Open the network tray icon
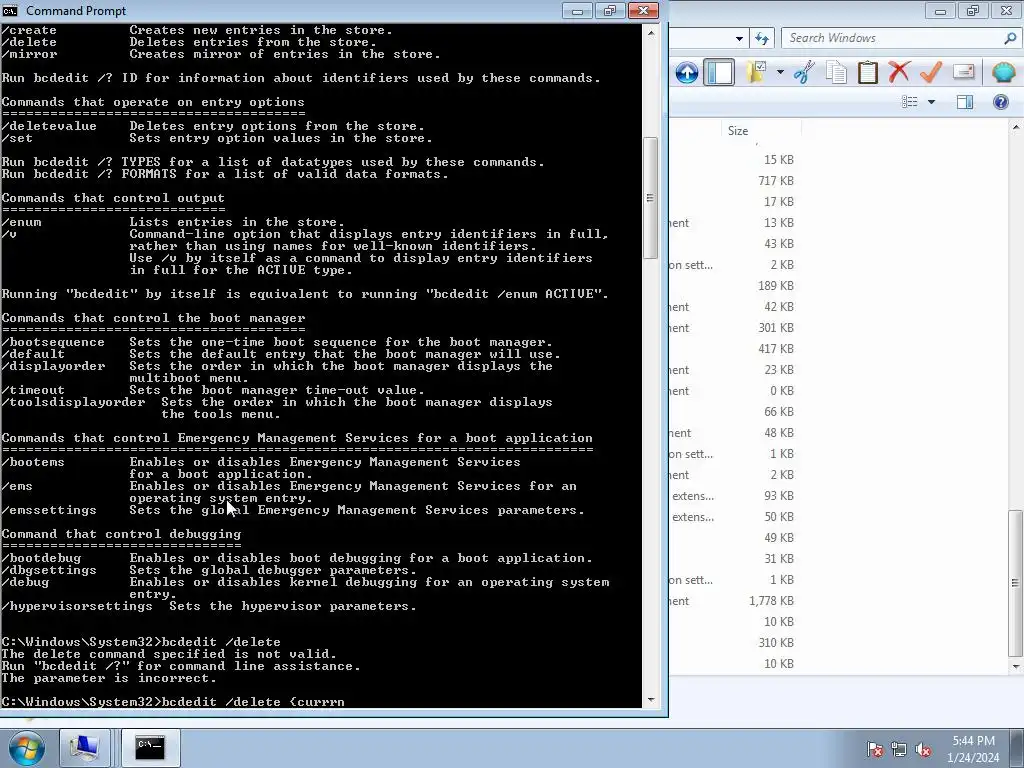The height and width of the screenshot is (768, 1024). pyautogui.click(x=899, y=749)
